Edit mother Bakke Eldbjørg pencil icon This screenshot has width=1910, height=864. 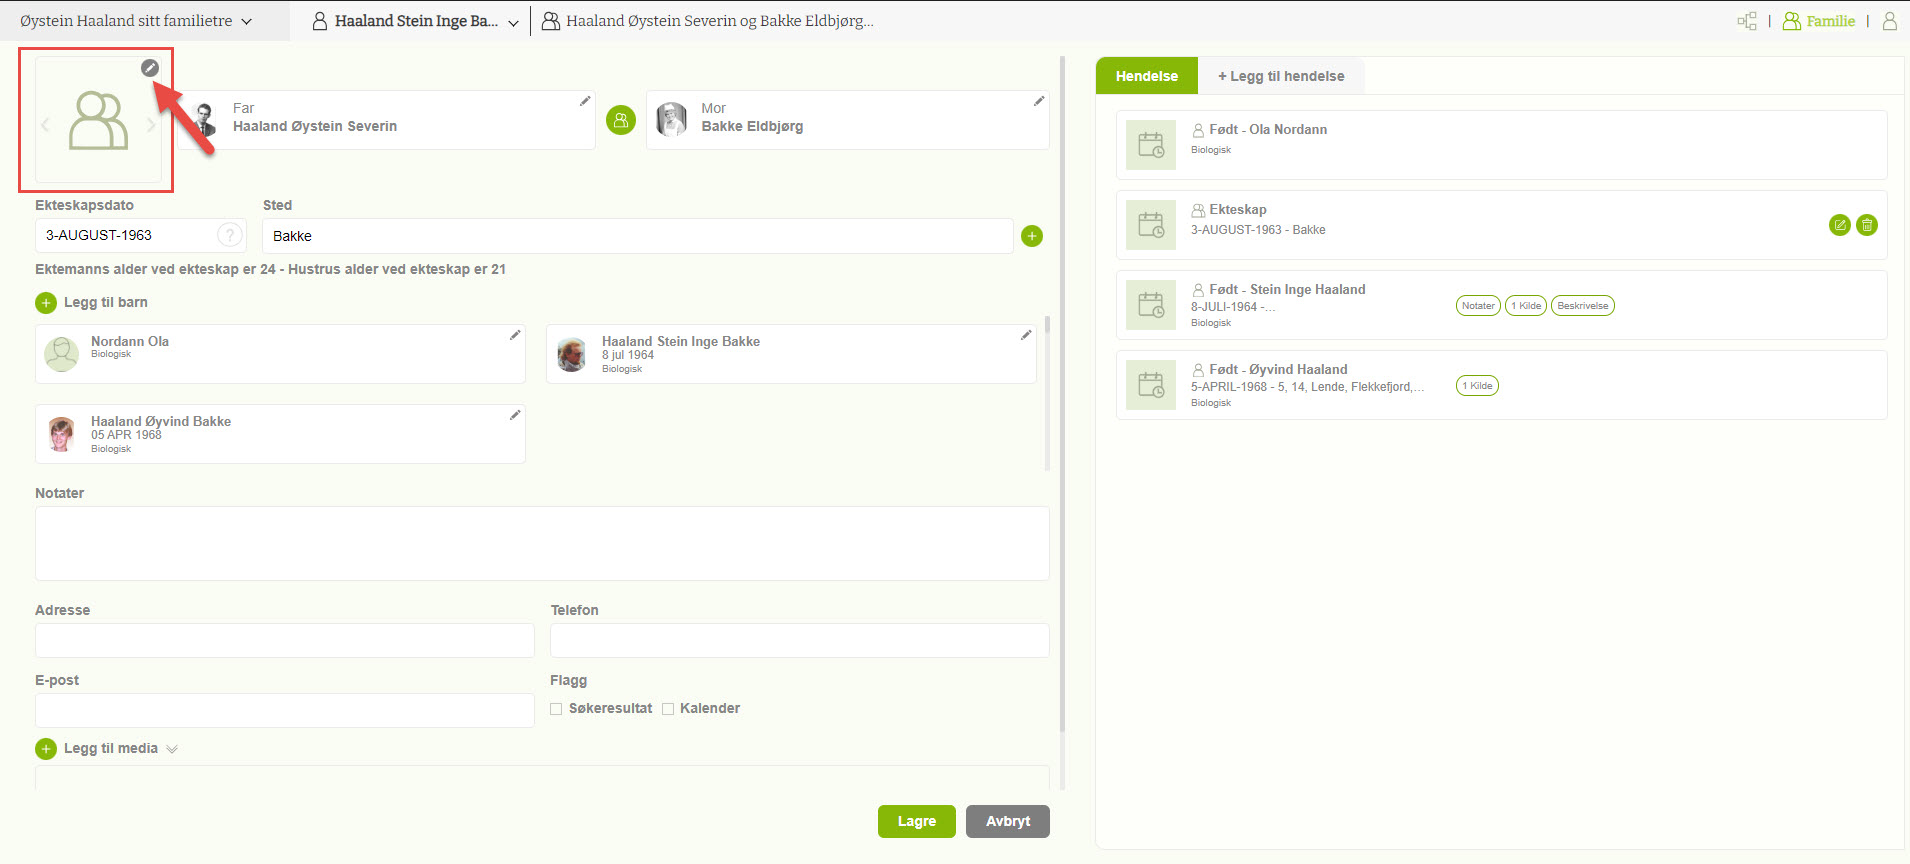[1039, 101]
